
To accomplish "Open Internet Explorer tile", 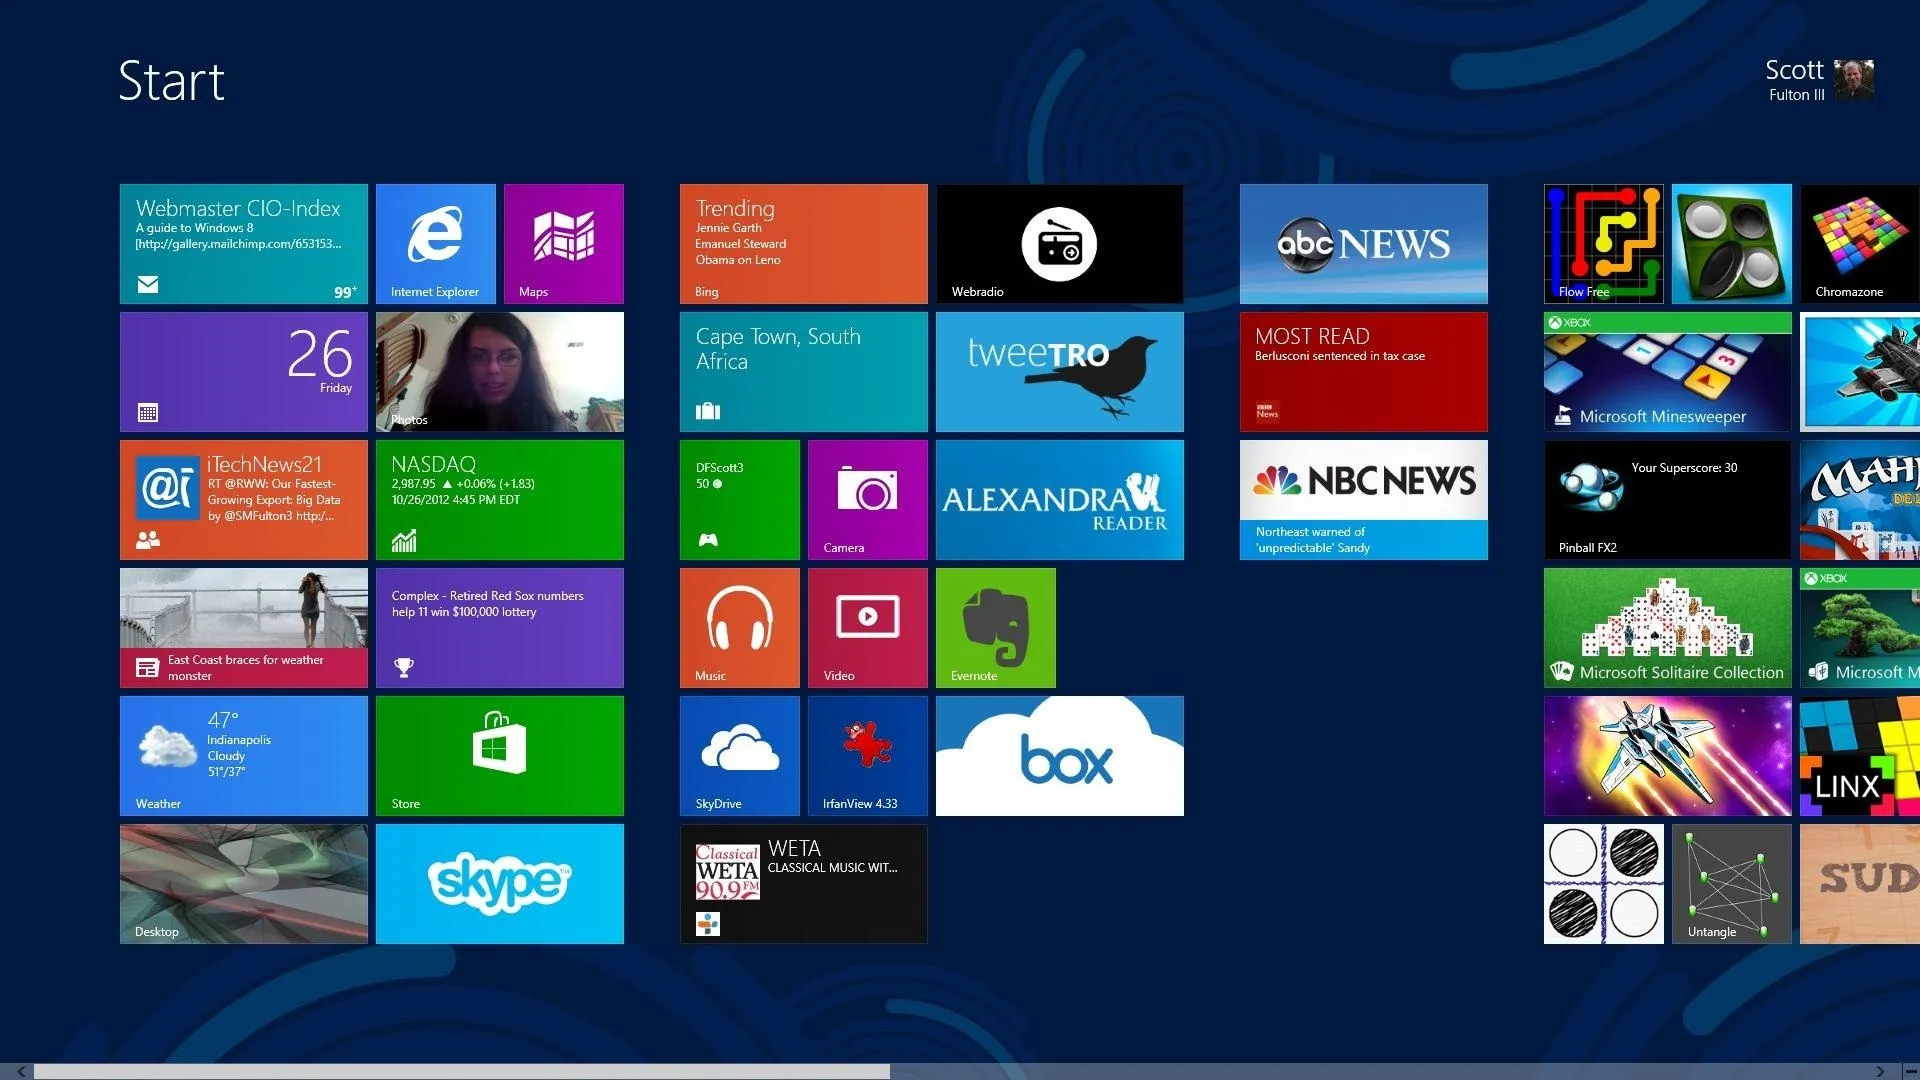I will (435, 243).
